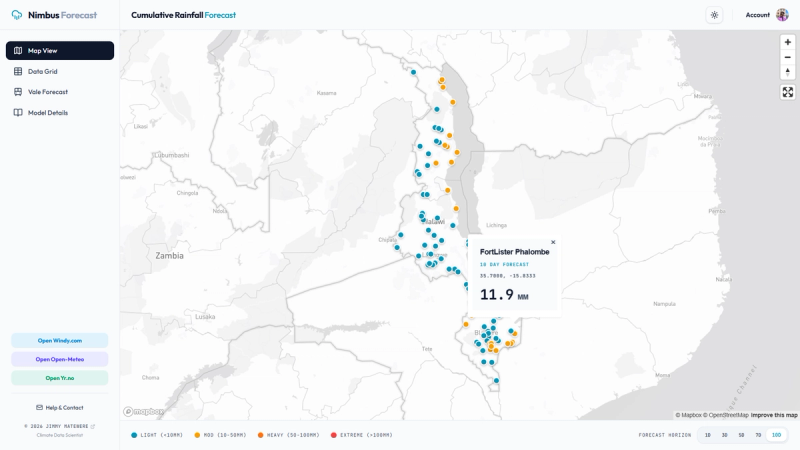Click the Heavy (50-100mm) legend swatch

[261, 435]
